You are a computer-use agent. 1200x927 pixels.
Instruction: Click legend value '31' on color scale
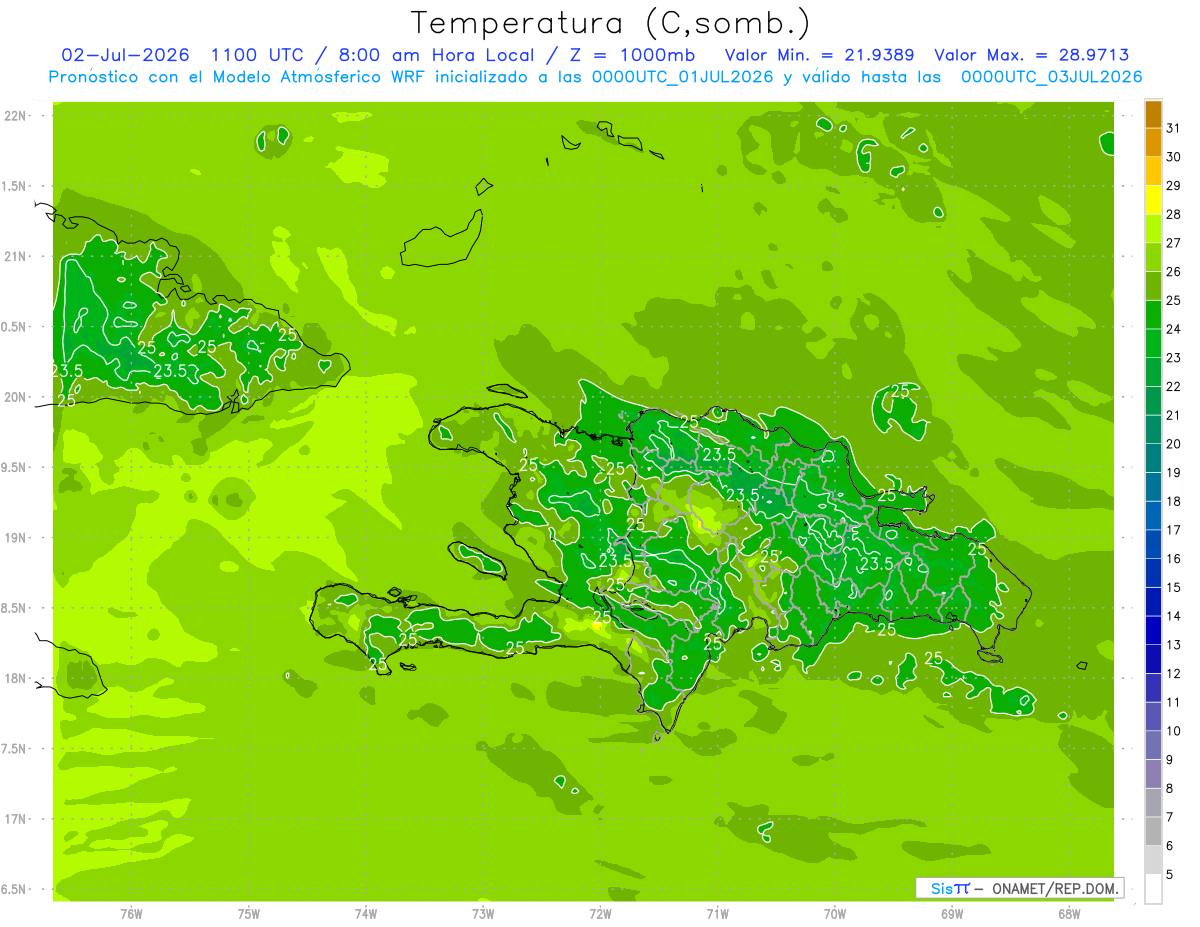click(x=1174, y=128)
